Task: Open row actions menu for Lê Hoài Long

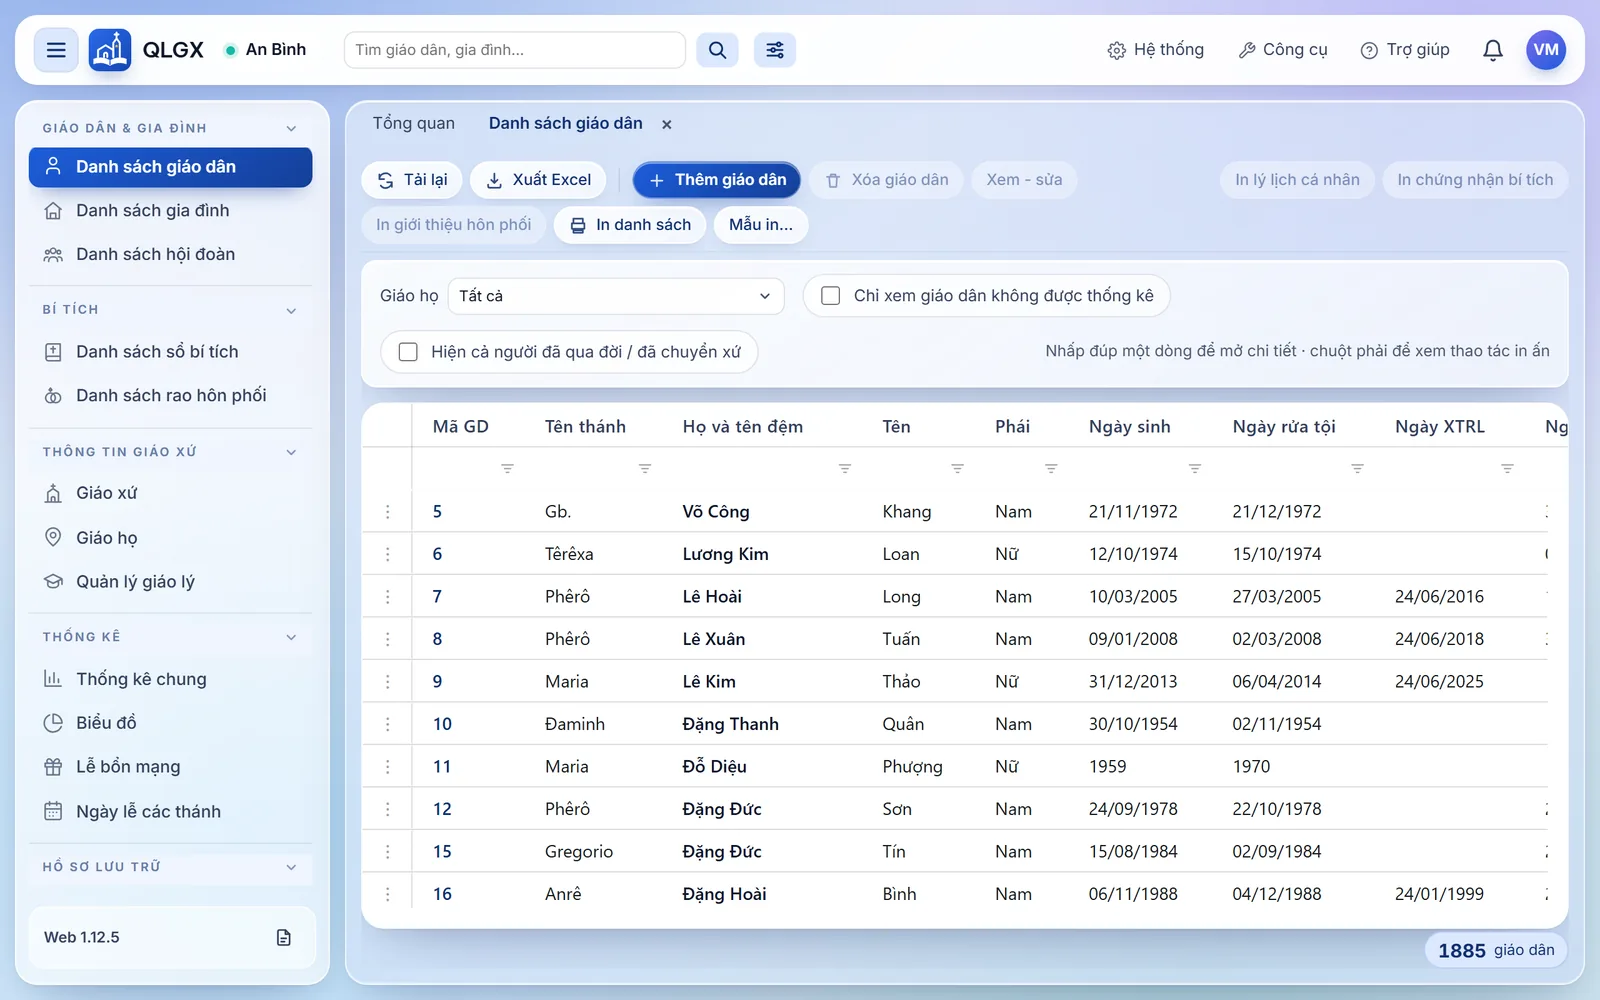Action: tap(388, 597)
